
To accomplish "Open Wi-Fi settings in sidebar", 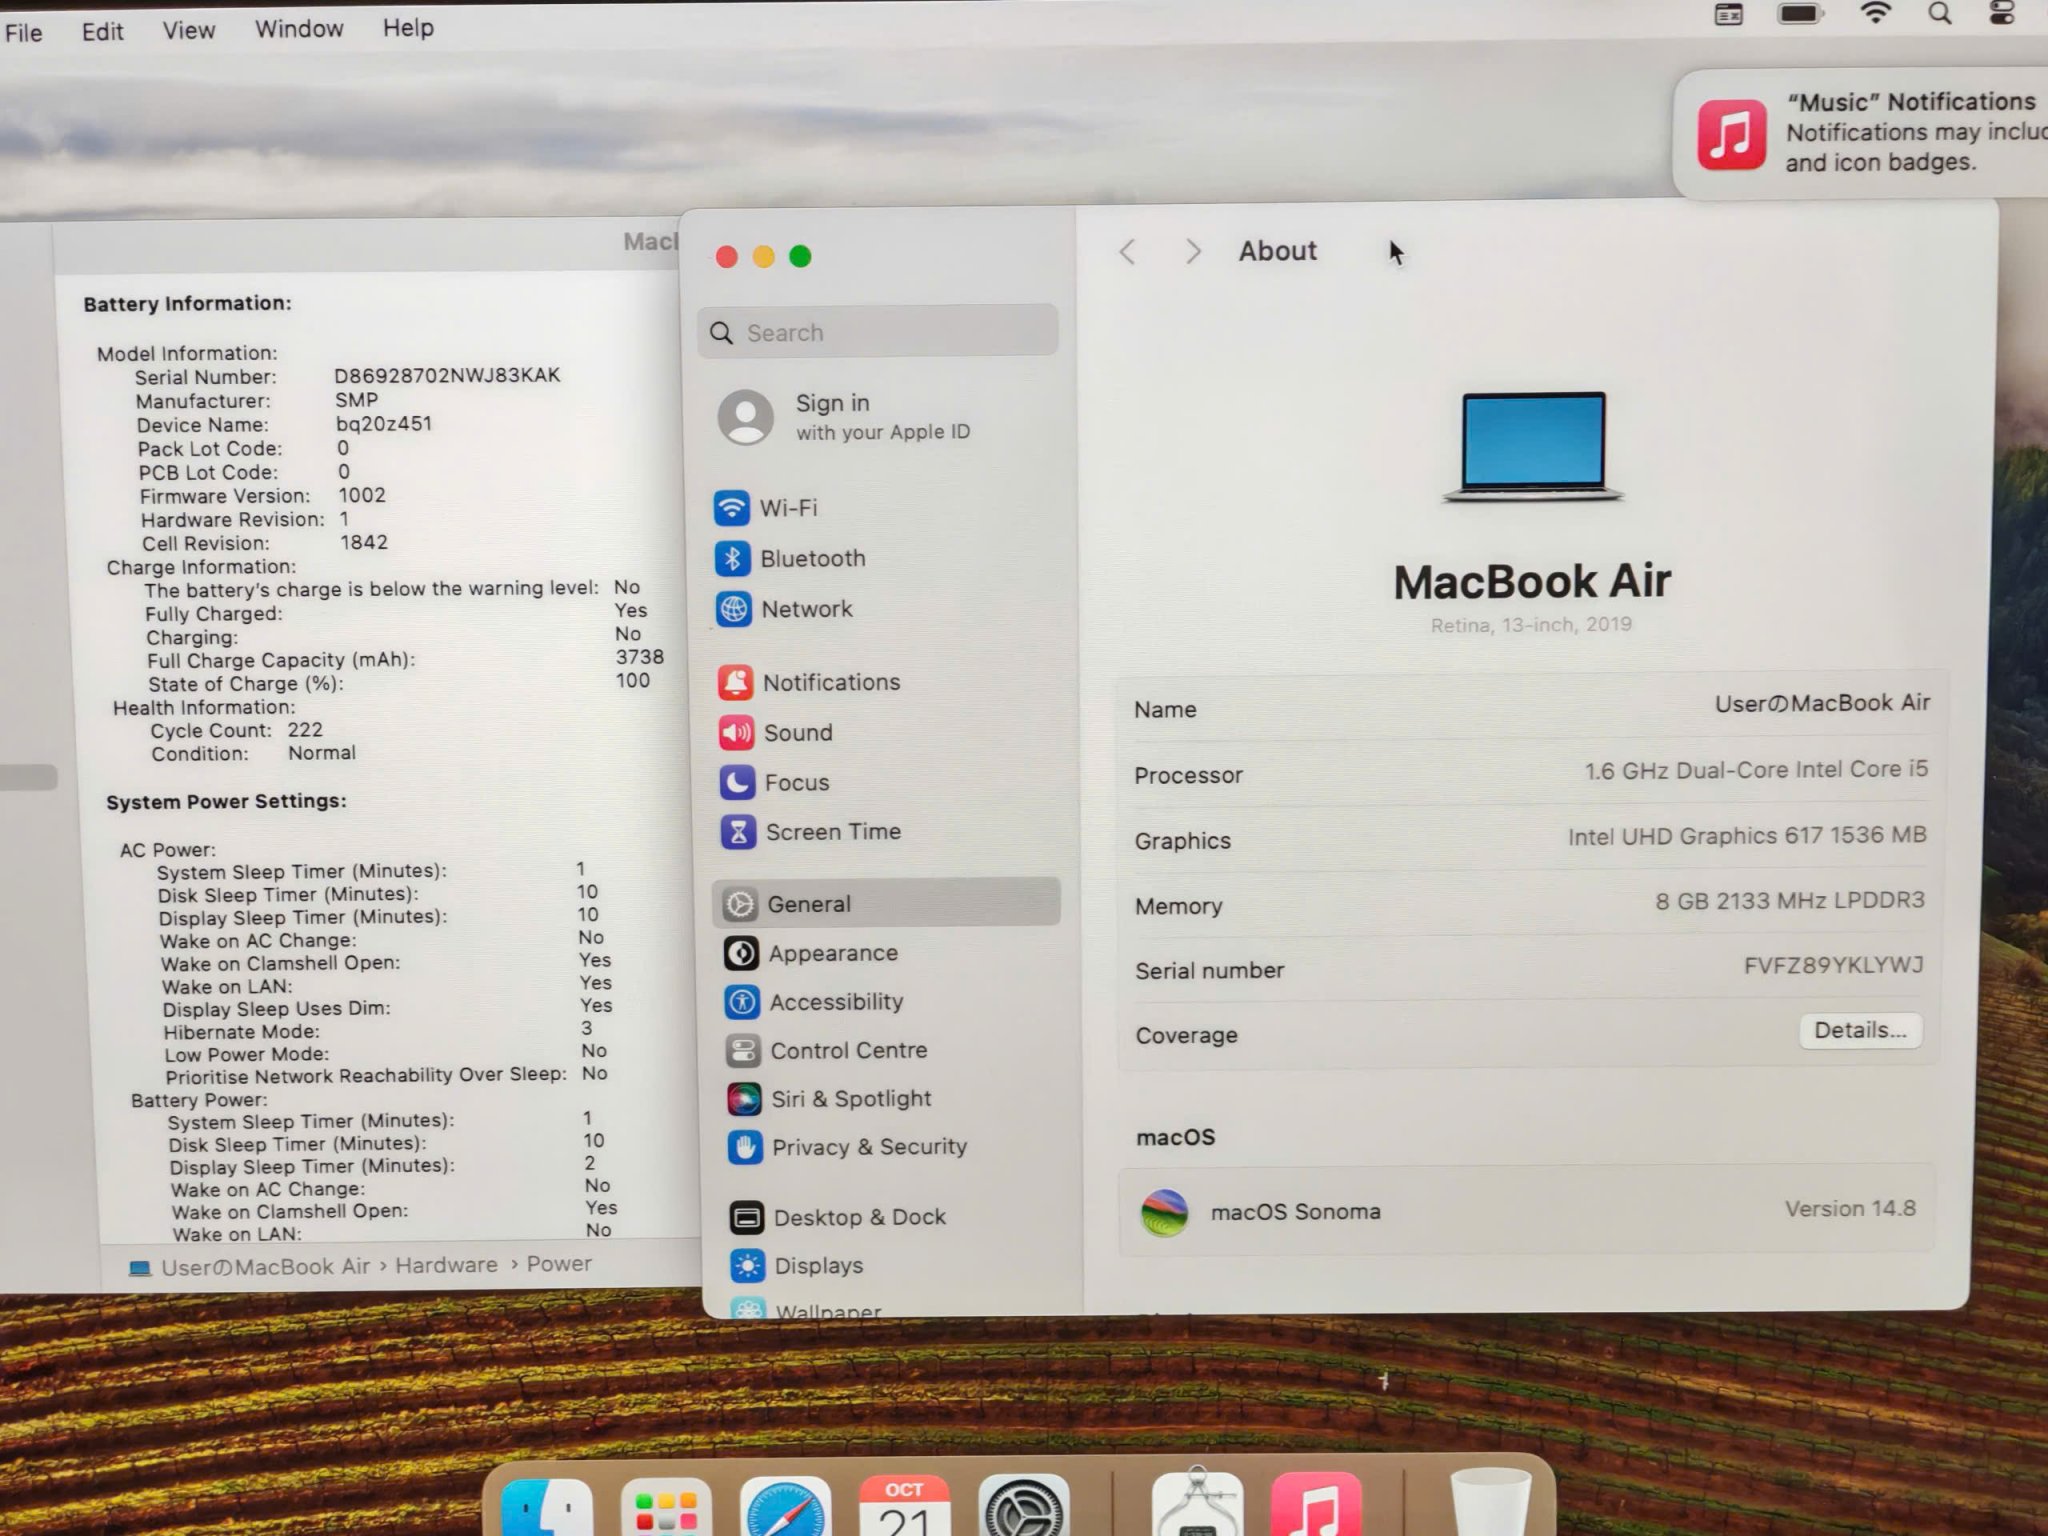I will [788, 508].
